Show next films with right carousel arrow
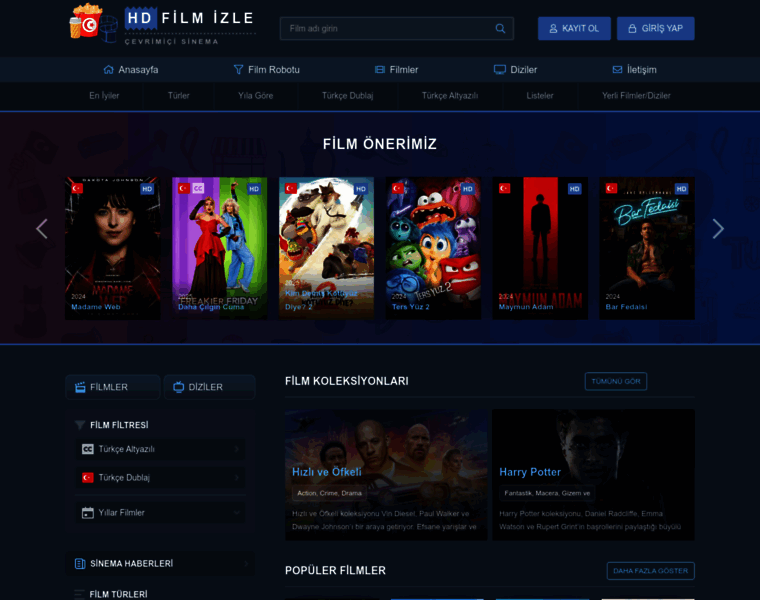 718,229
